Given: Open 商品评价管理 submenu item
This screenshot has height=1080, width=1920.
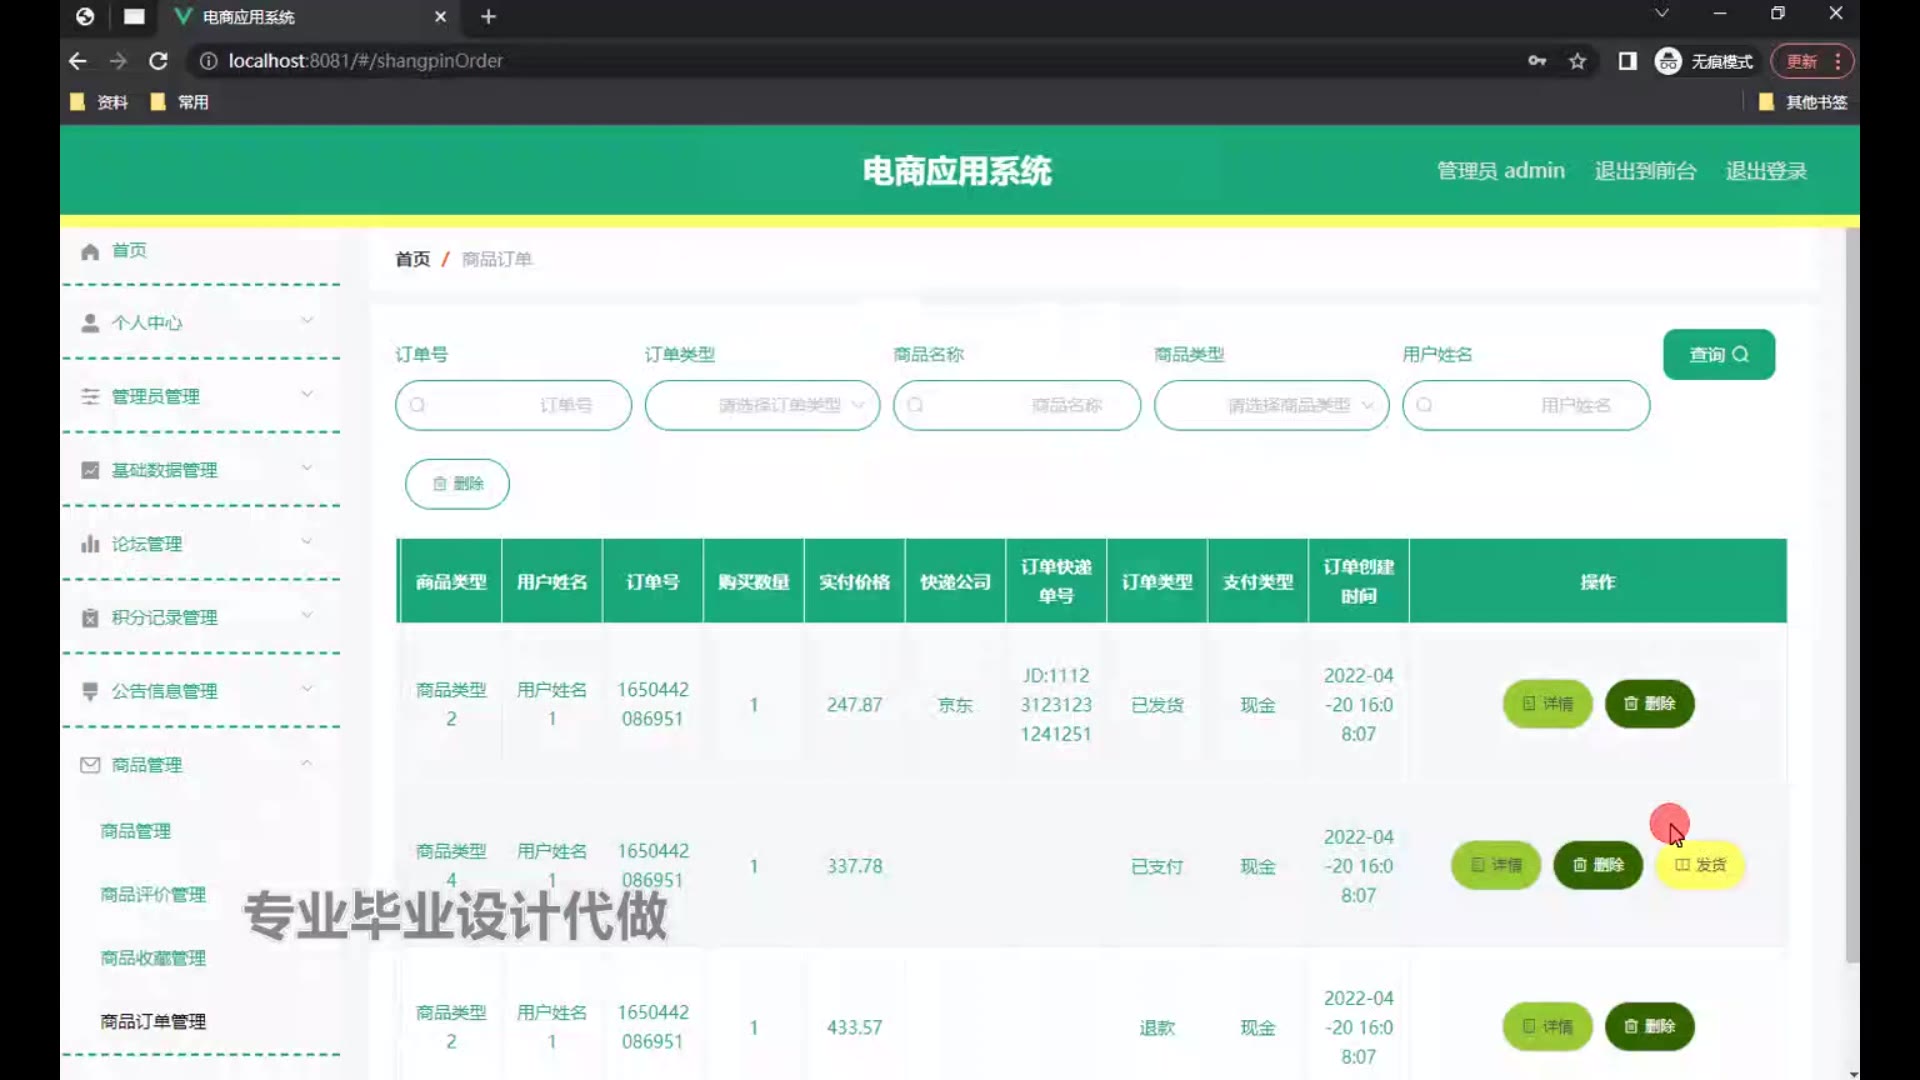Looking at the screenshot, I should tap(153, 895).
